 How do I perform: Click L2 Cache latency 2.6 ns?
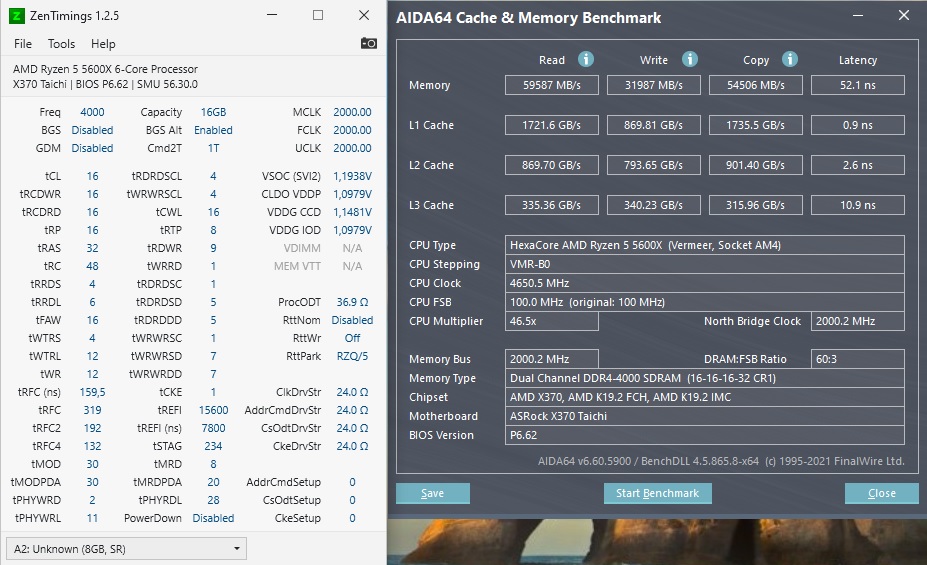858,165
